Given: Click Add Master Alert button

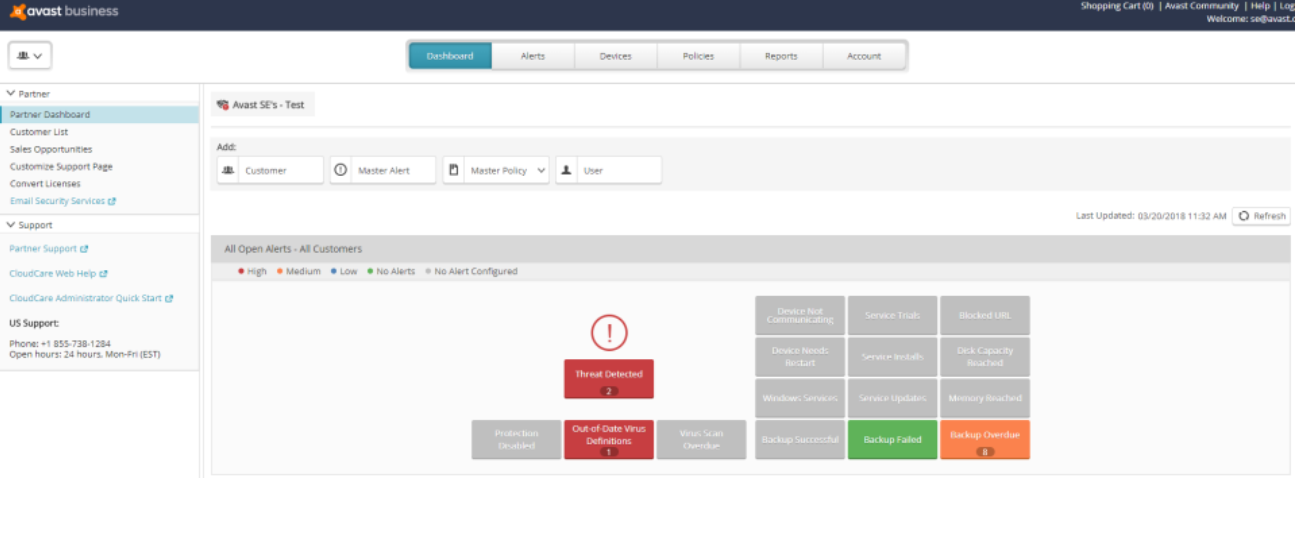Looking at the screenshot, I should pyautogui.click(x=383, y=170).
